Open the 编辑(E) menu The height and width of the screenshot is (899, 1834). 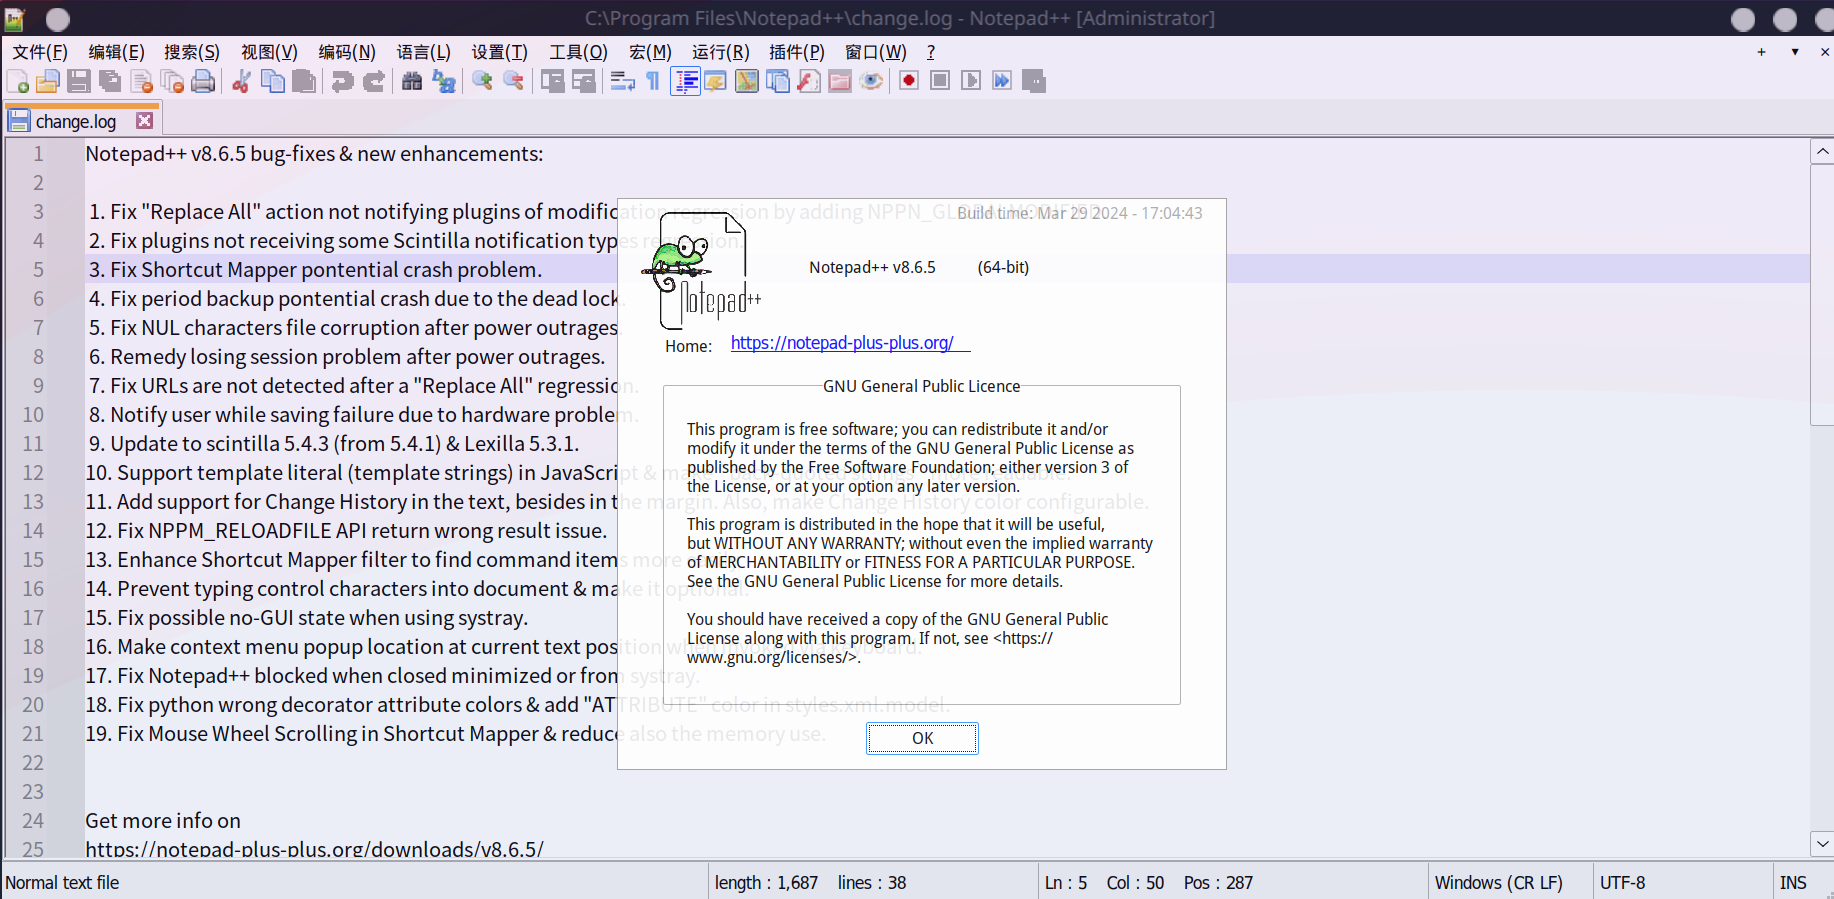tap(116, 52)
